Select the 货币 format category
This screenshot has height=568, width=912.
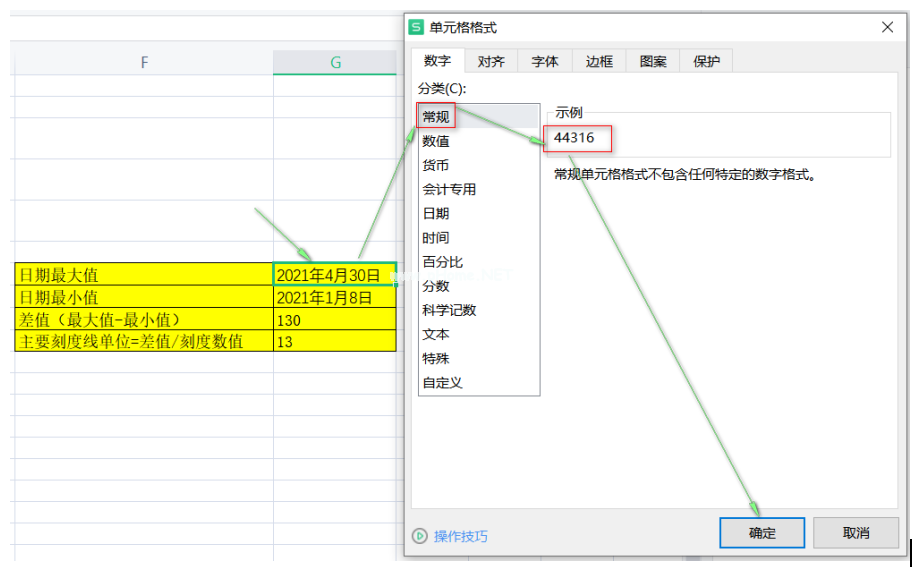(x=436, y=165)
